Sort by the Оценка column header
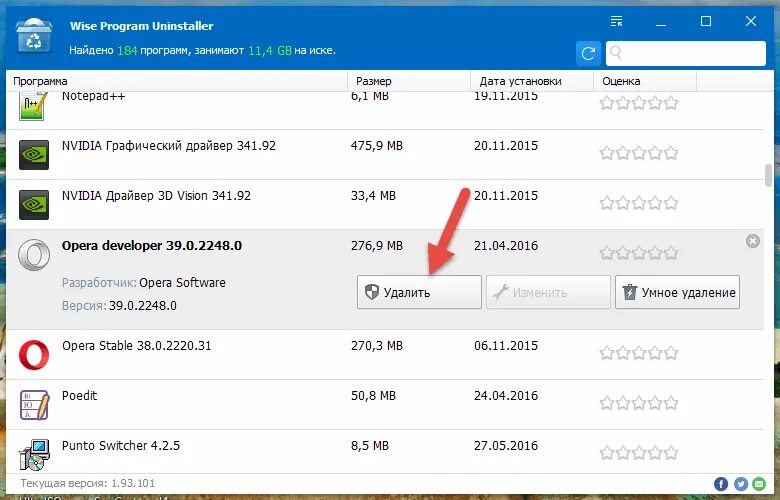The height and width of the screenshot is (500, 780). 645,81
